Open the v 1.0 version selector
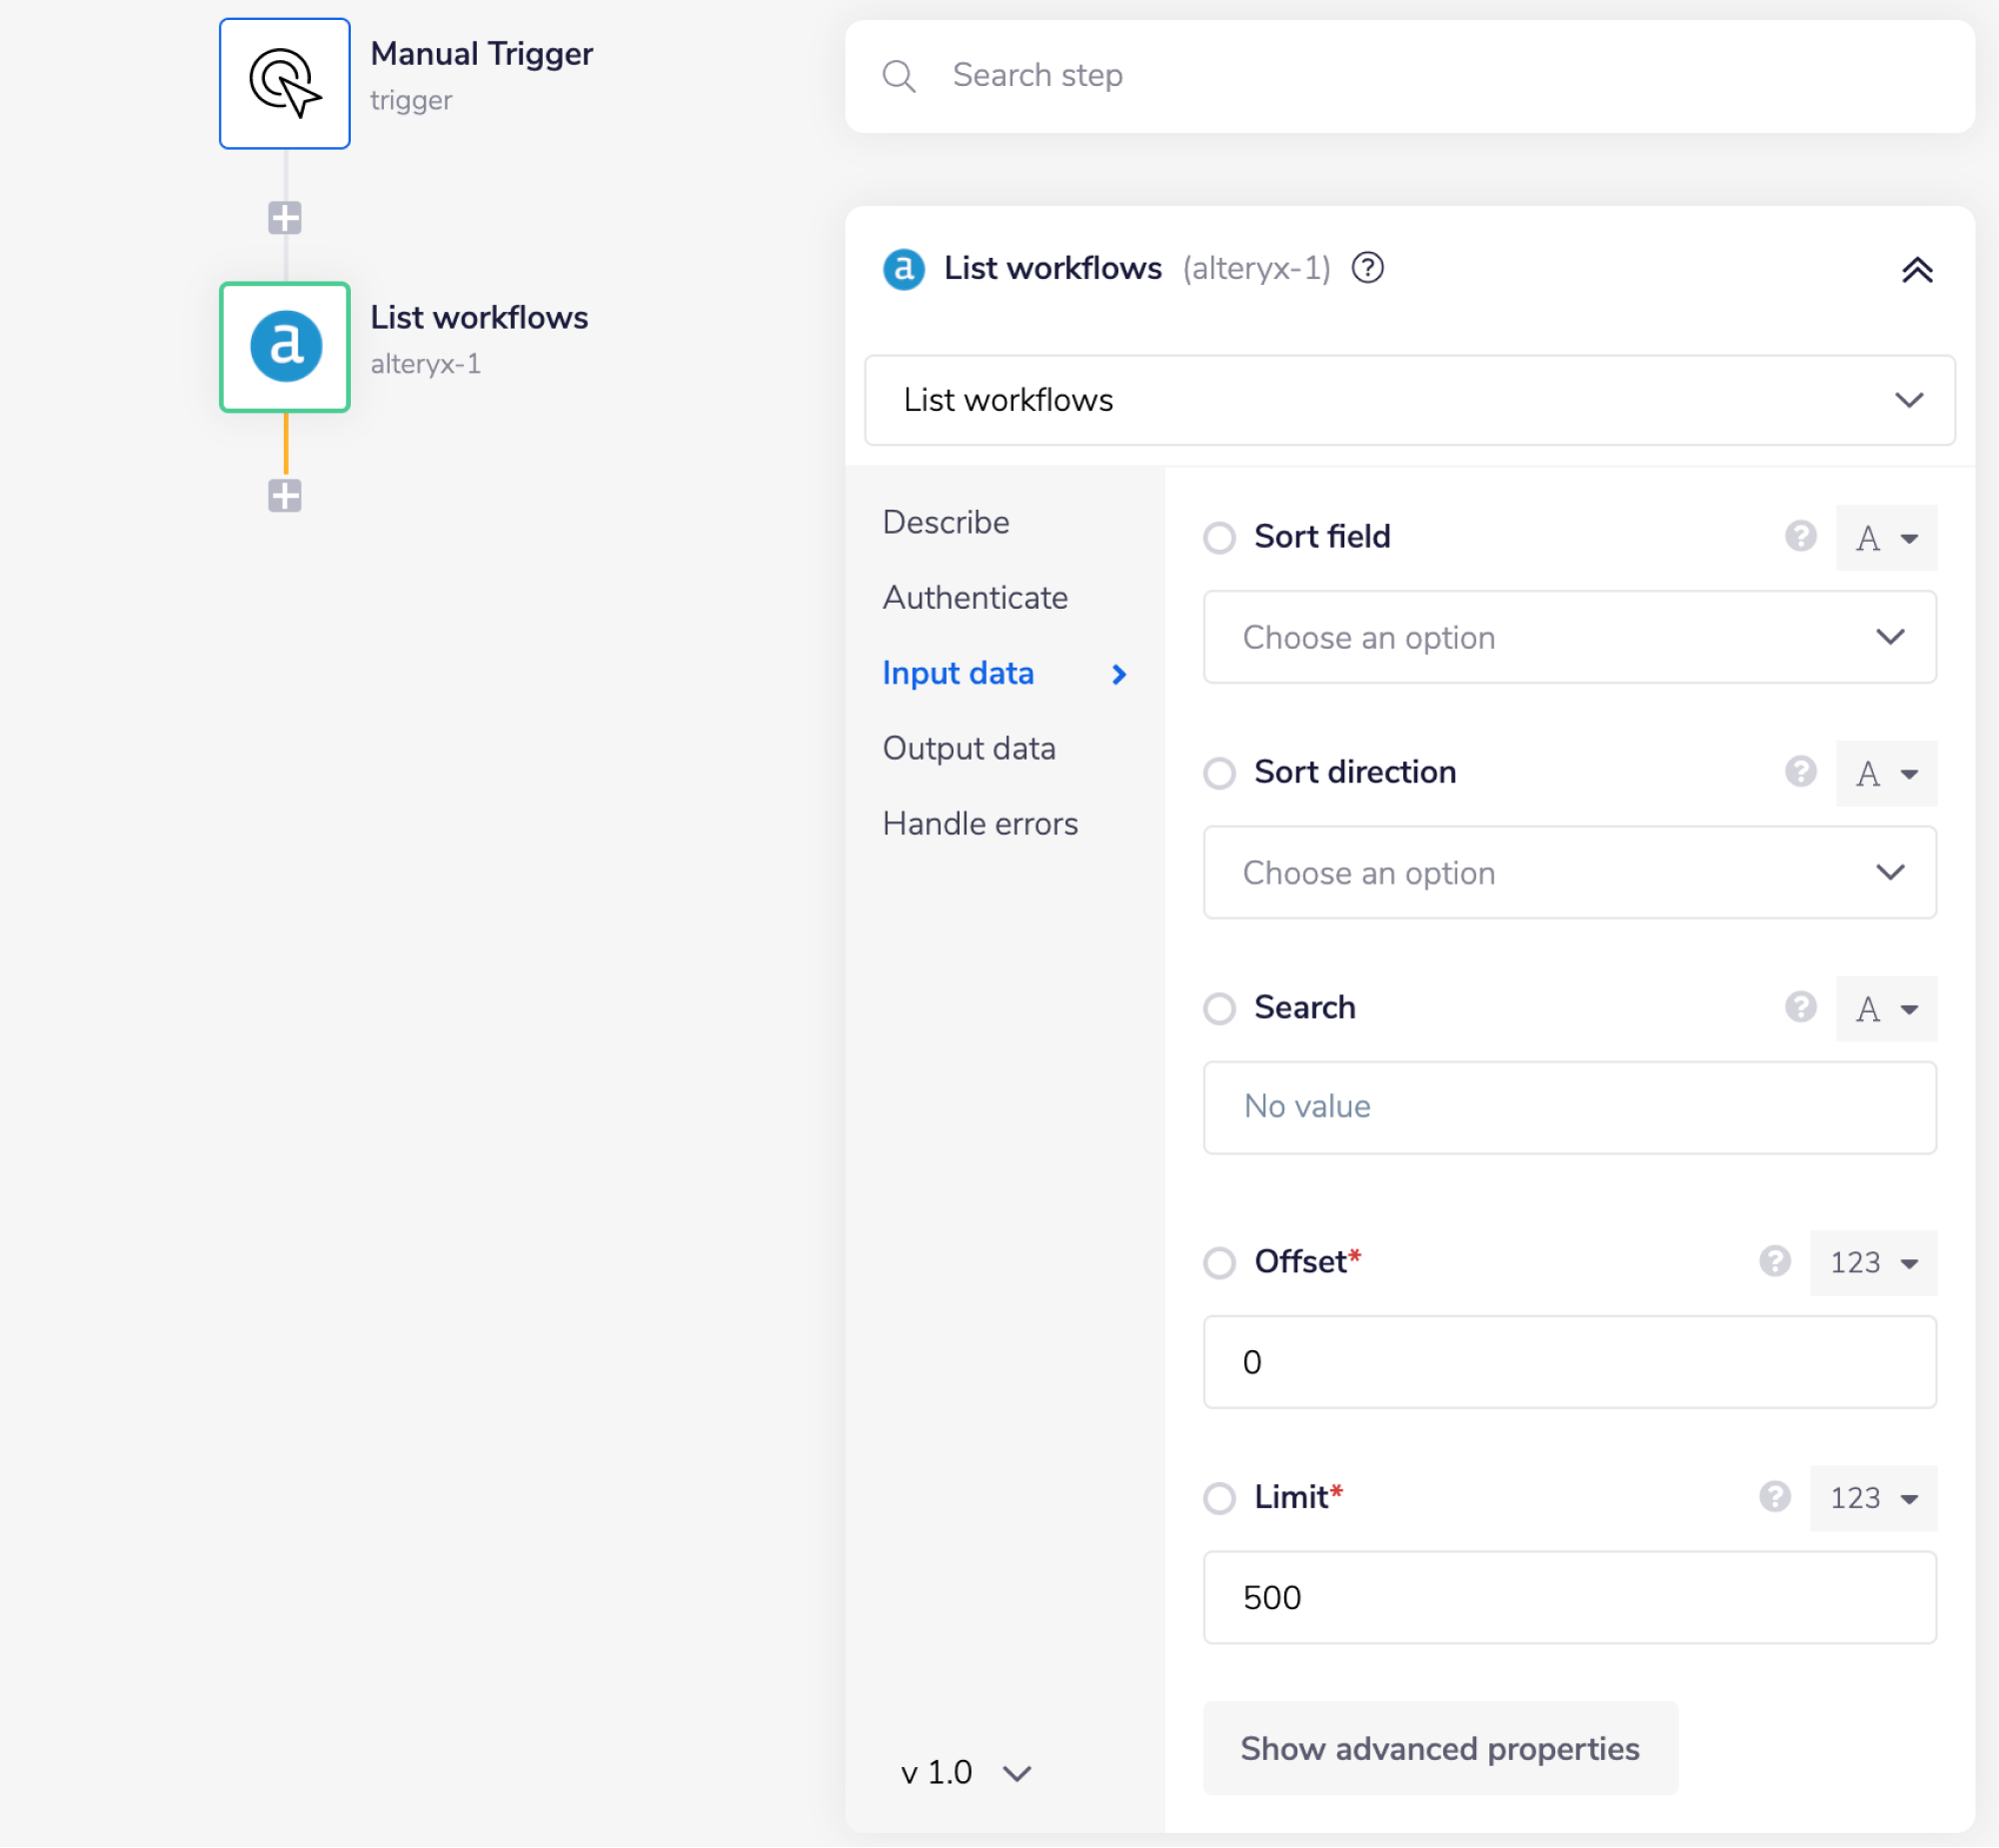Viewport: 1999px width, 1848px height. (965, 1773)
